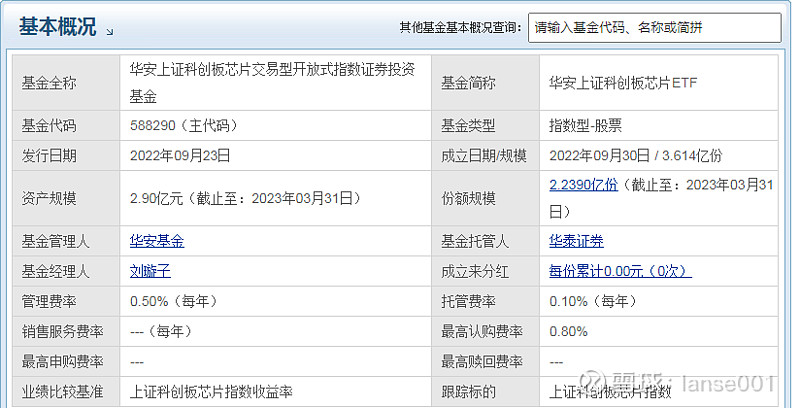Click the 成立日期/规模 label cell

click(484, 156)
